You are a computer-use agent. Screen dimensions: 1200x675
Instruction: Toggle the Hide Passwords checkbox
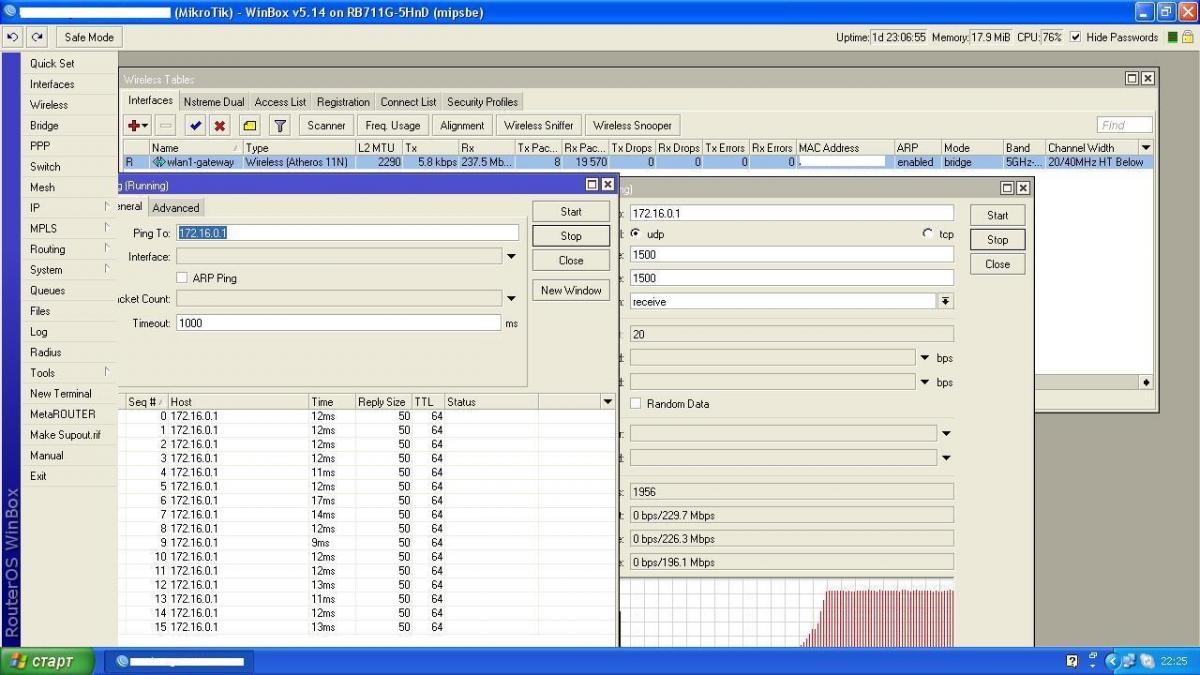tap(1076, 37)
